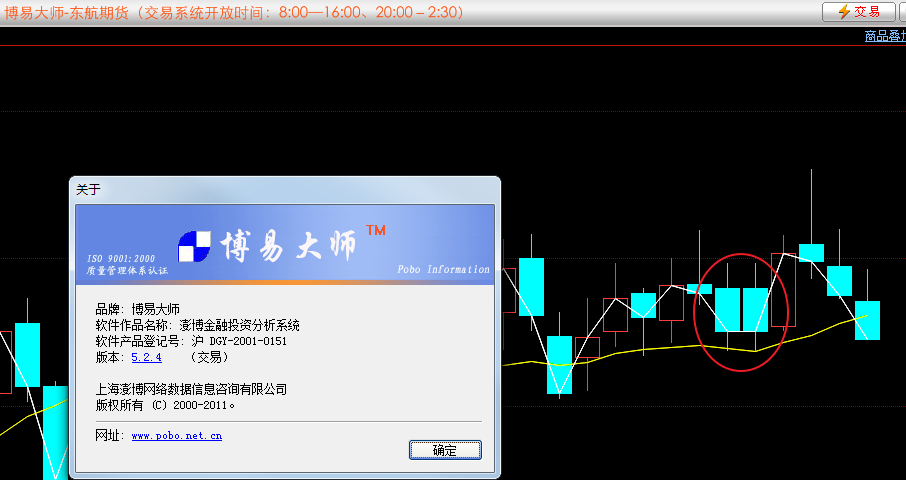
Task: Click the rightmost cyan candlestick on the chart
Action: coord(867,320)
